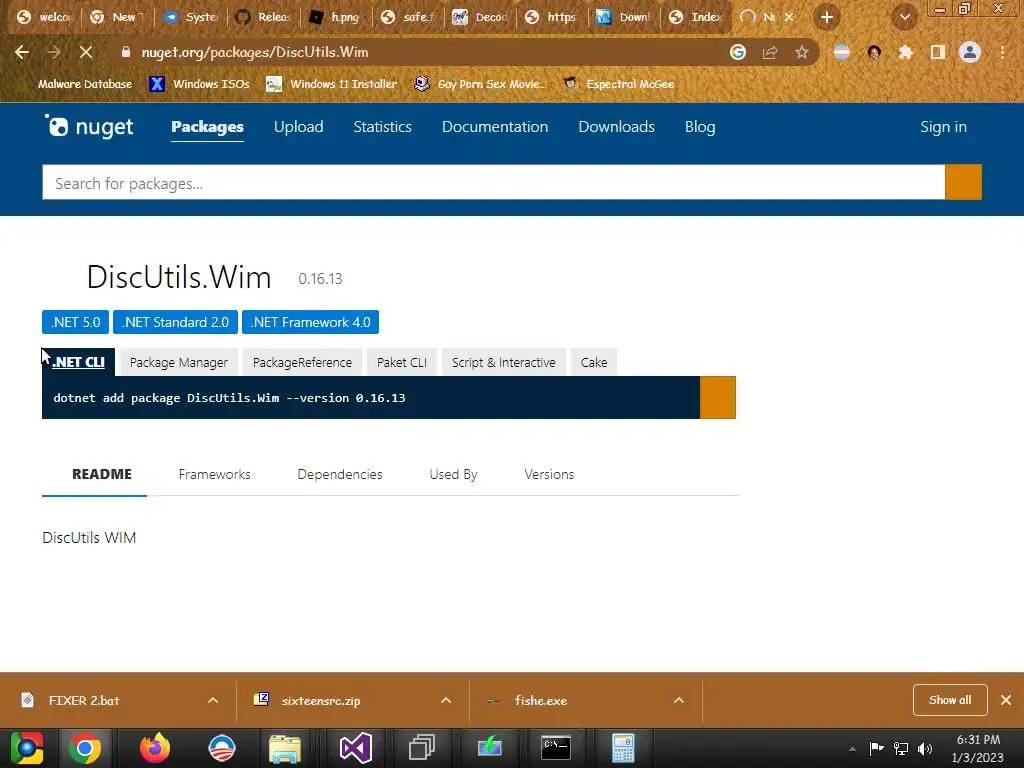Open the Google icon in address bar
The height and width of the screenshot is (768, 1024).
click(738, 52)
